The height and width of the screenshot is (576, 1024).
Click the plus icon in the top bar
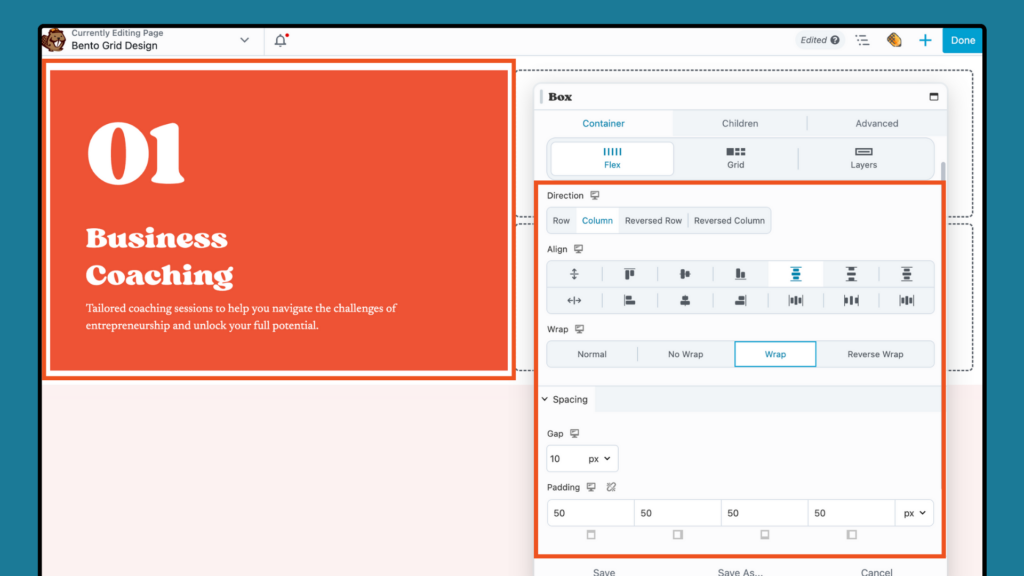tap(925, 40)
